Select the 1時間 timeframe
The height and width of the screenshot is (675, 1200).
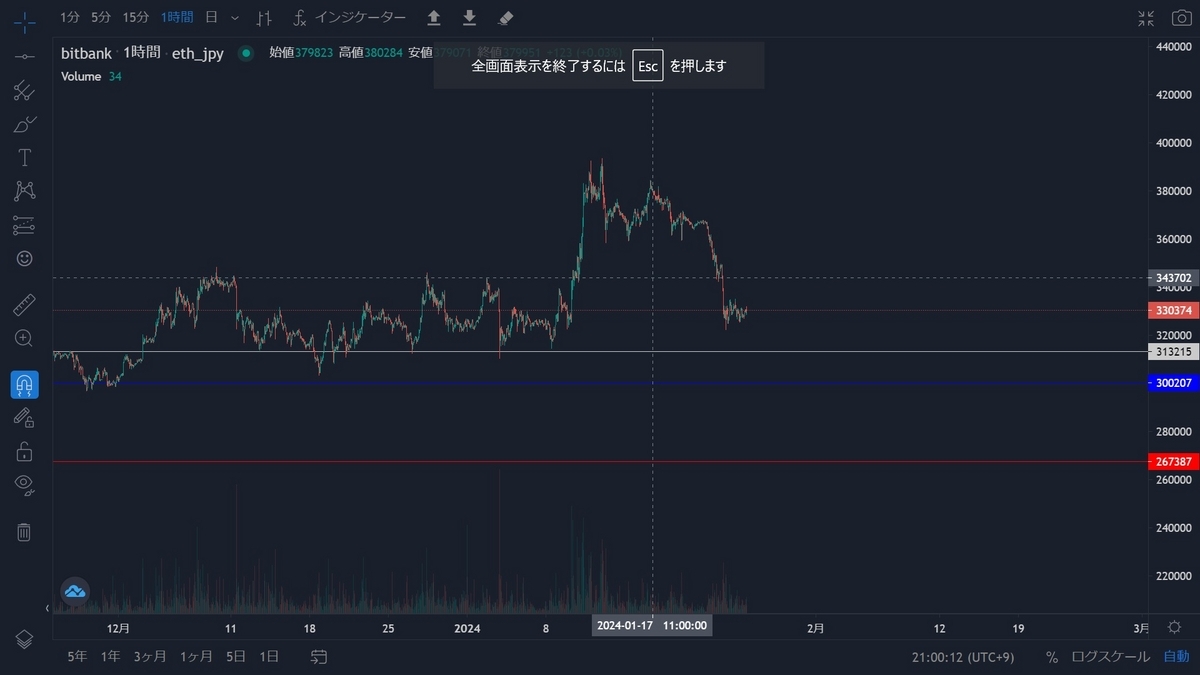[x=177, y=17]
